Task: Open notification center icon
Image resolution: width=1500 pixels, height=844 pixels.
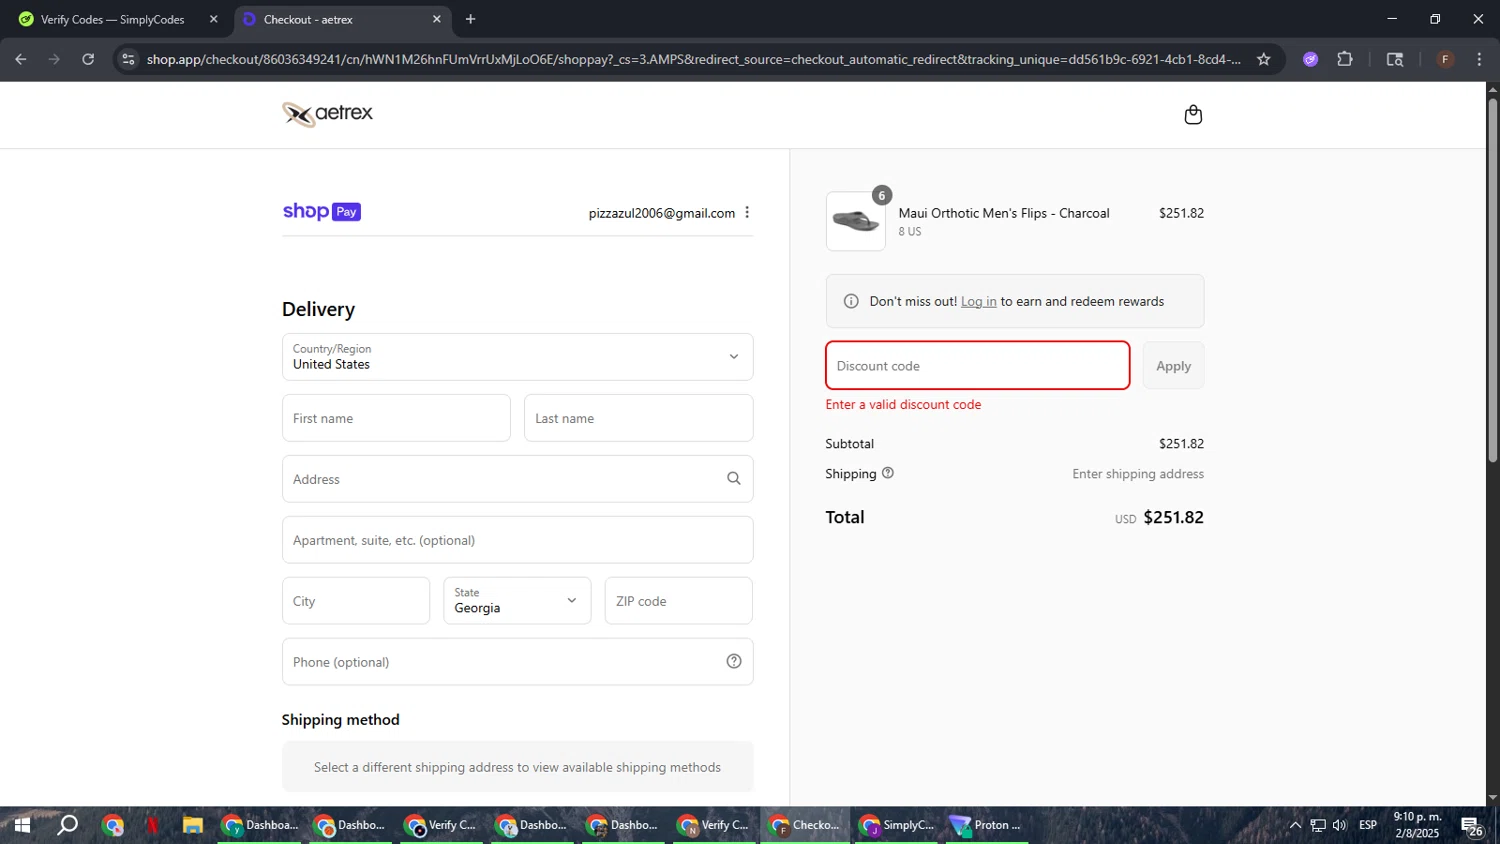Action: [x=1472, y=826]
